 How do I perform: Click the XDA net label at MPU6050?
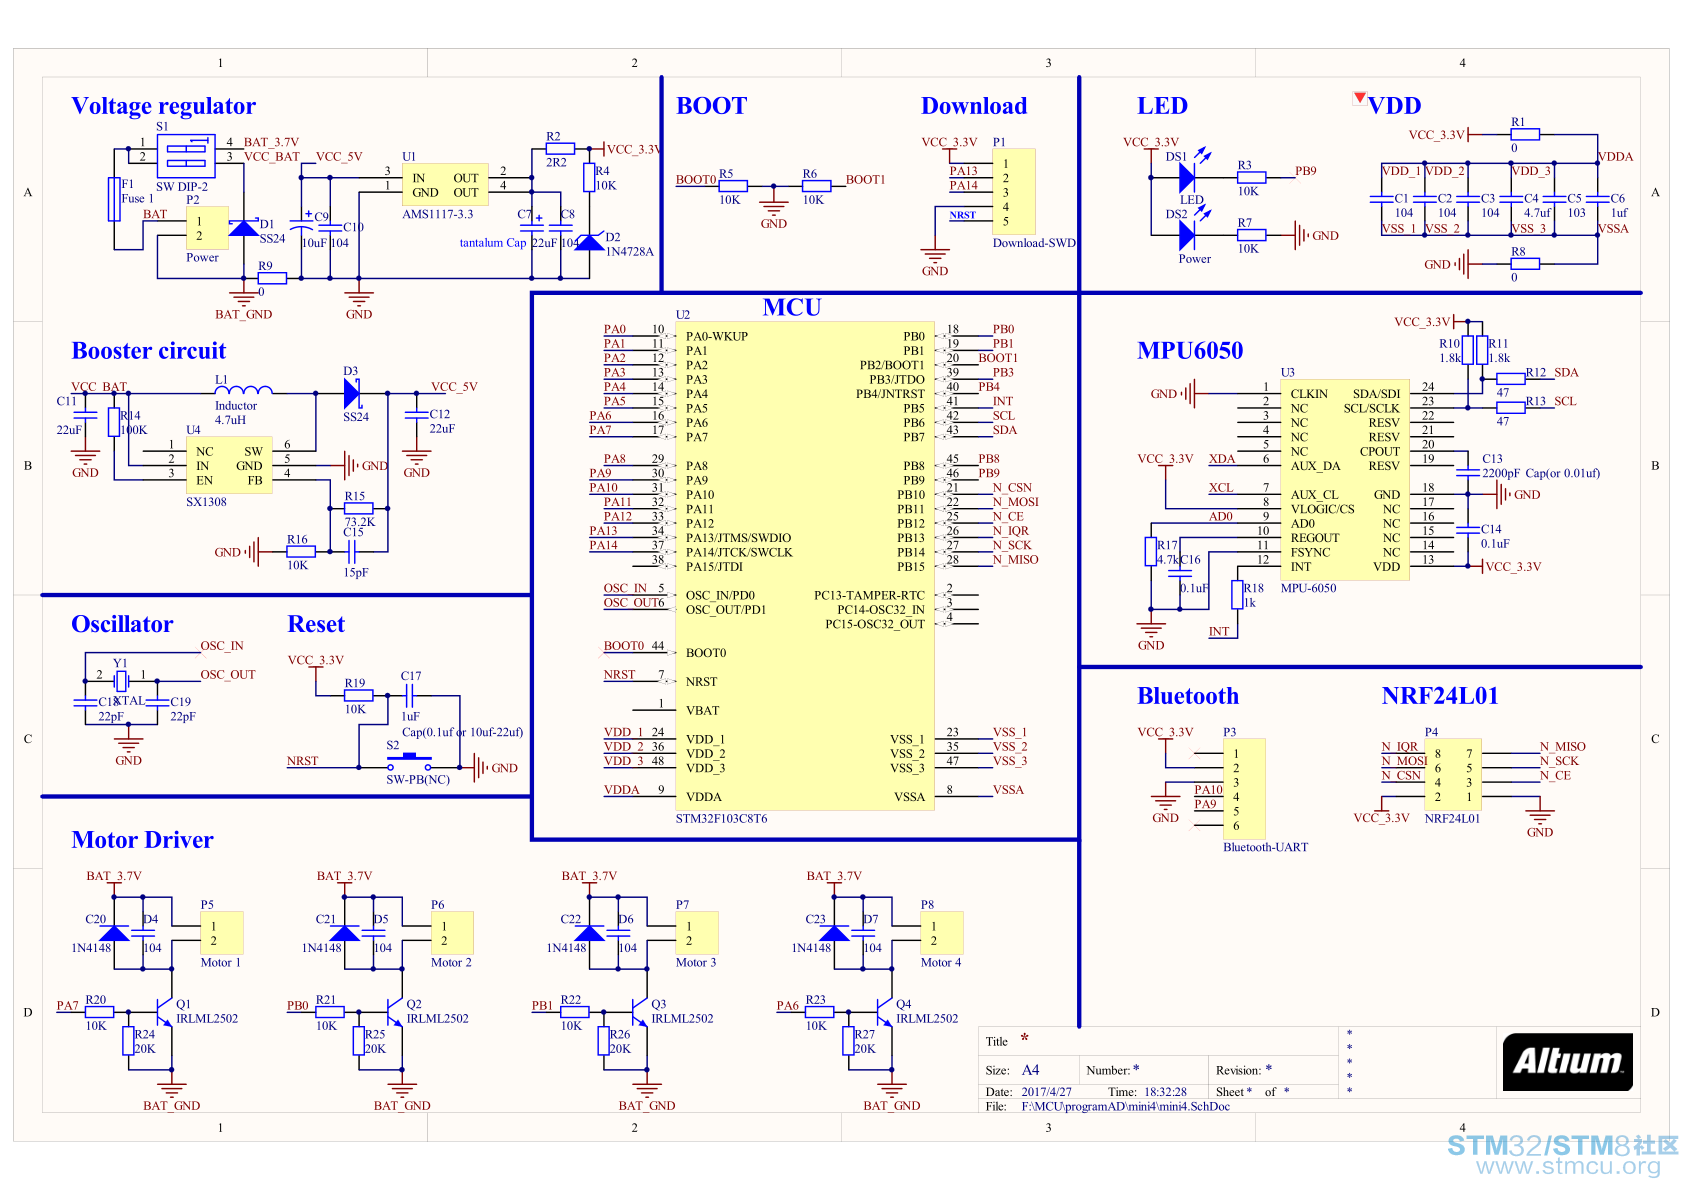click(x=1221, y=459)
